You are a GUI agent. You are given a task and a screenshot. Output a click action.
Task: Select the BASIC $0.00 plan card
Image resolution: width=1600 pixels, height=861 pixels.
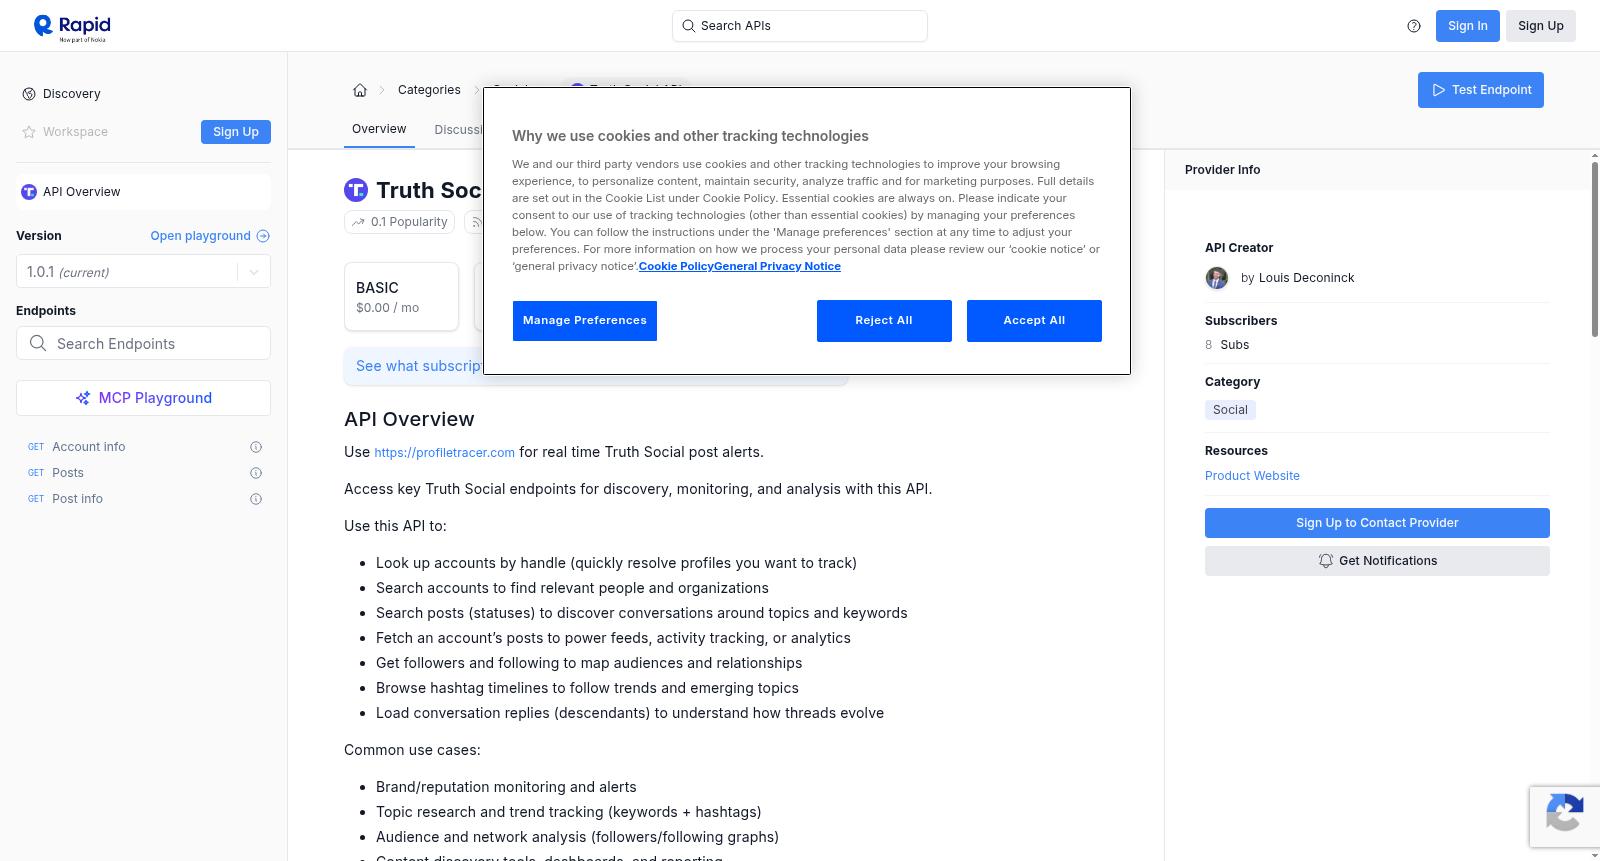[401, 297]
